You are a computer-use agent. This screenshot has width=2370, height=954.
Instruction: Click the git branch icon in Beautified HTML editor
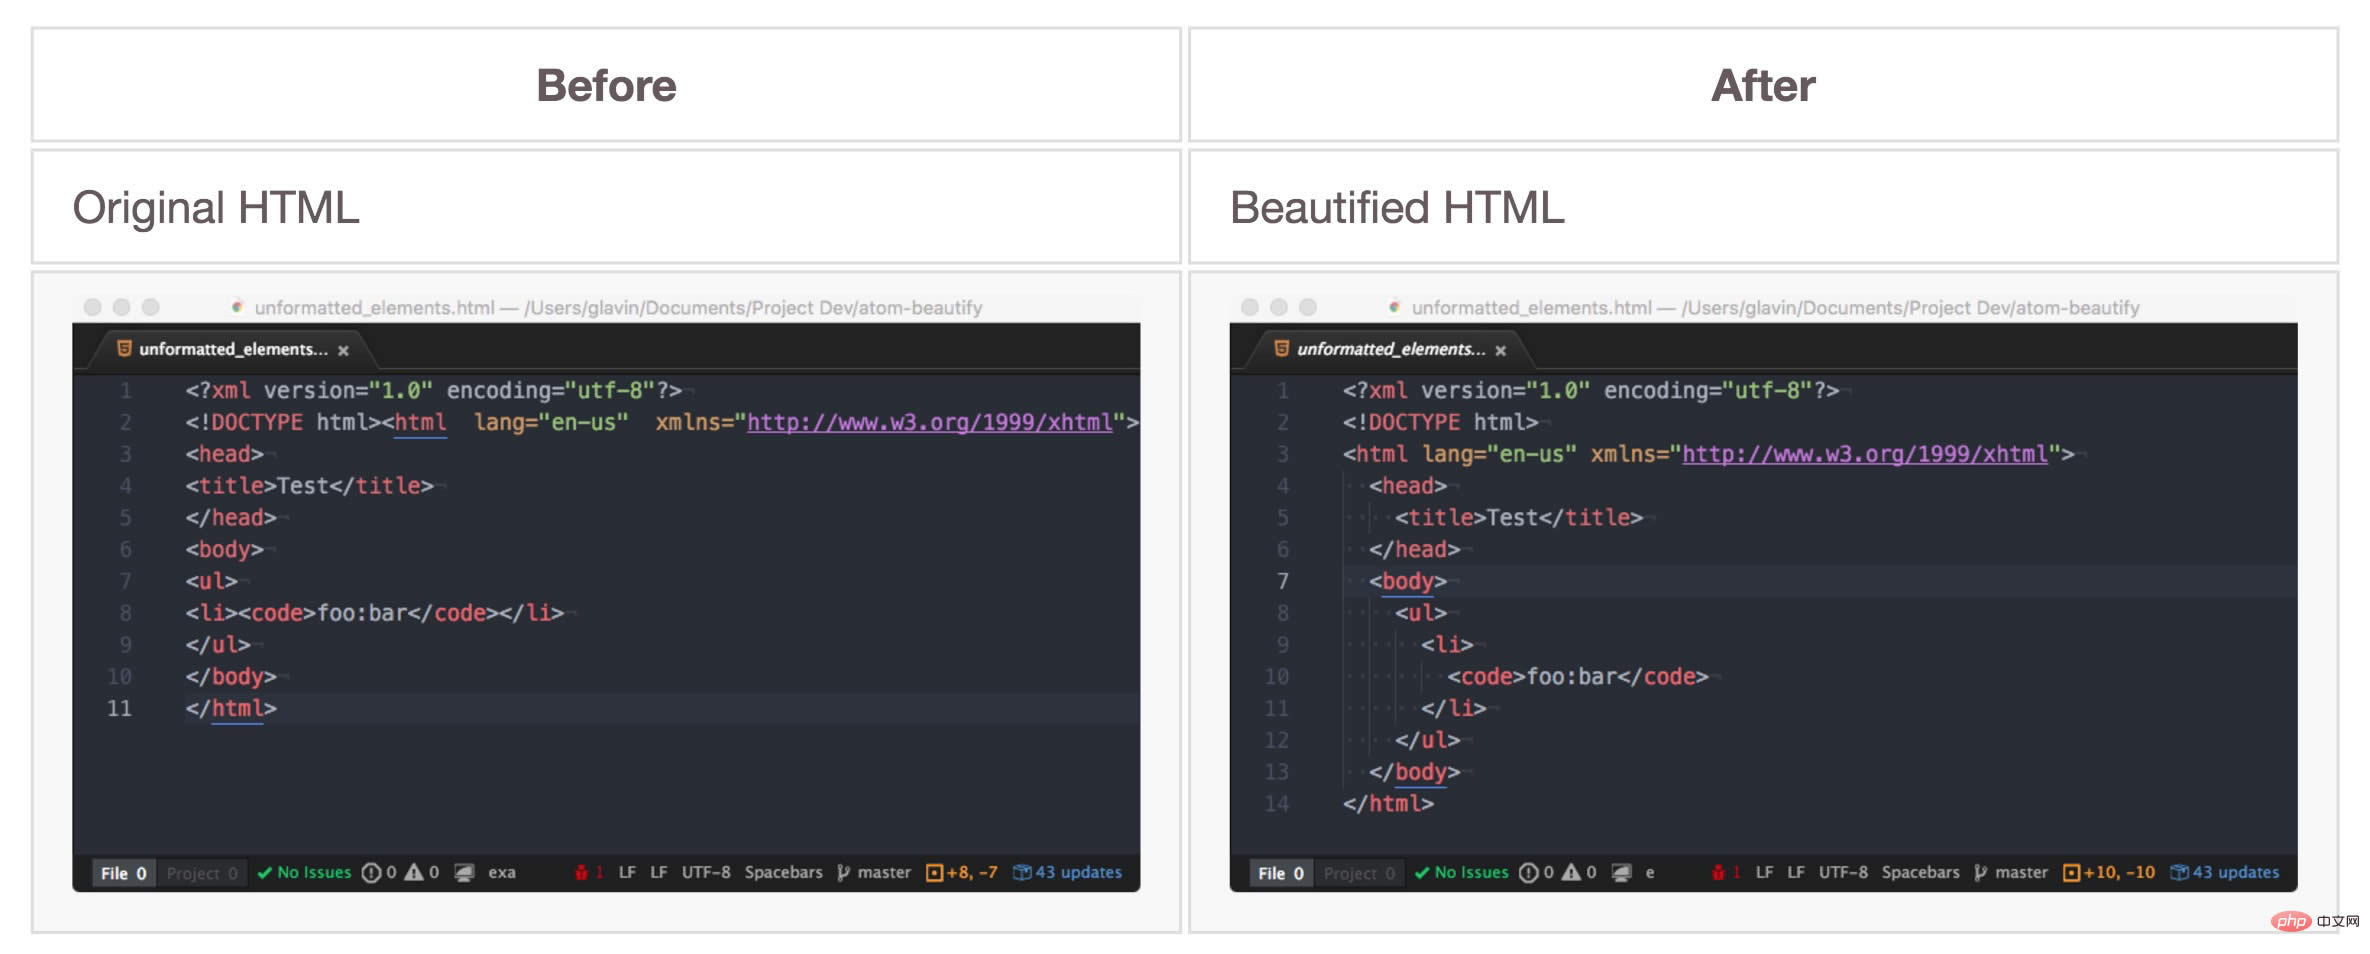1980,873
